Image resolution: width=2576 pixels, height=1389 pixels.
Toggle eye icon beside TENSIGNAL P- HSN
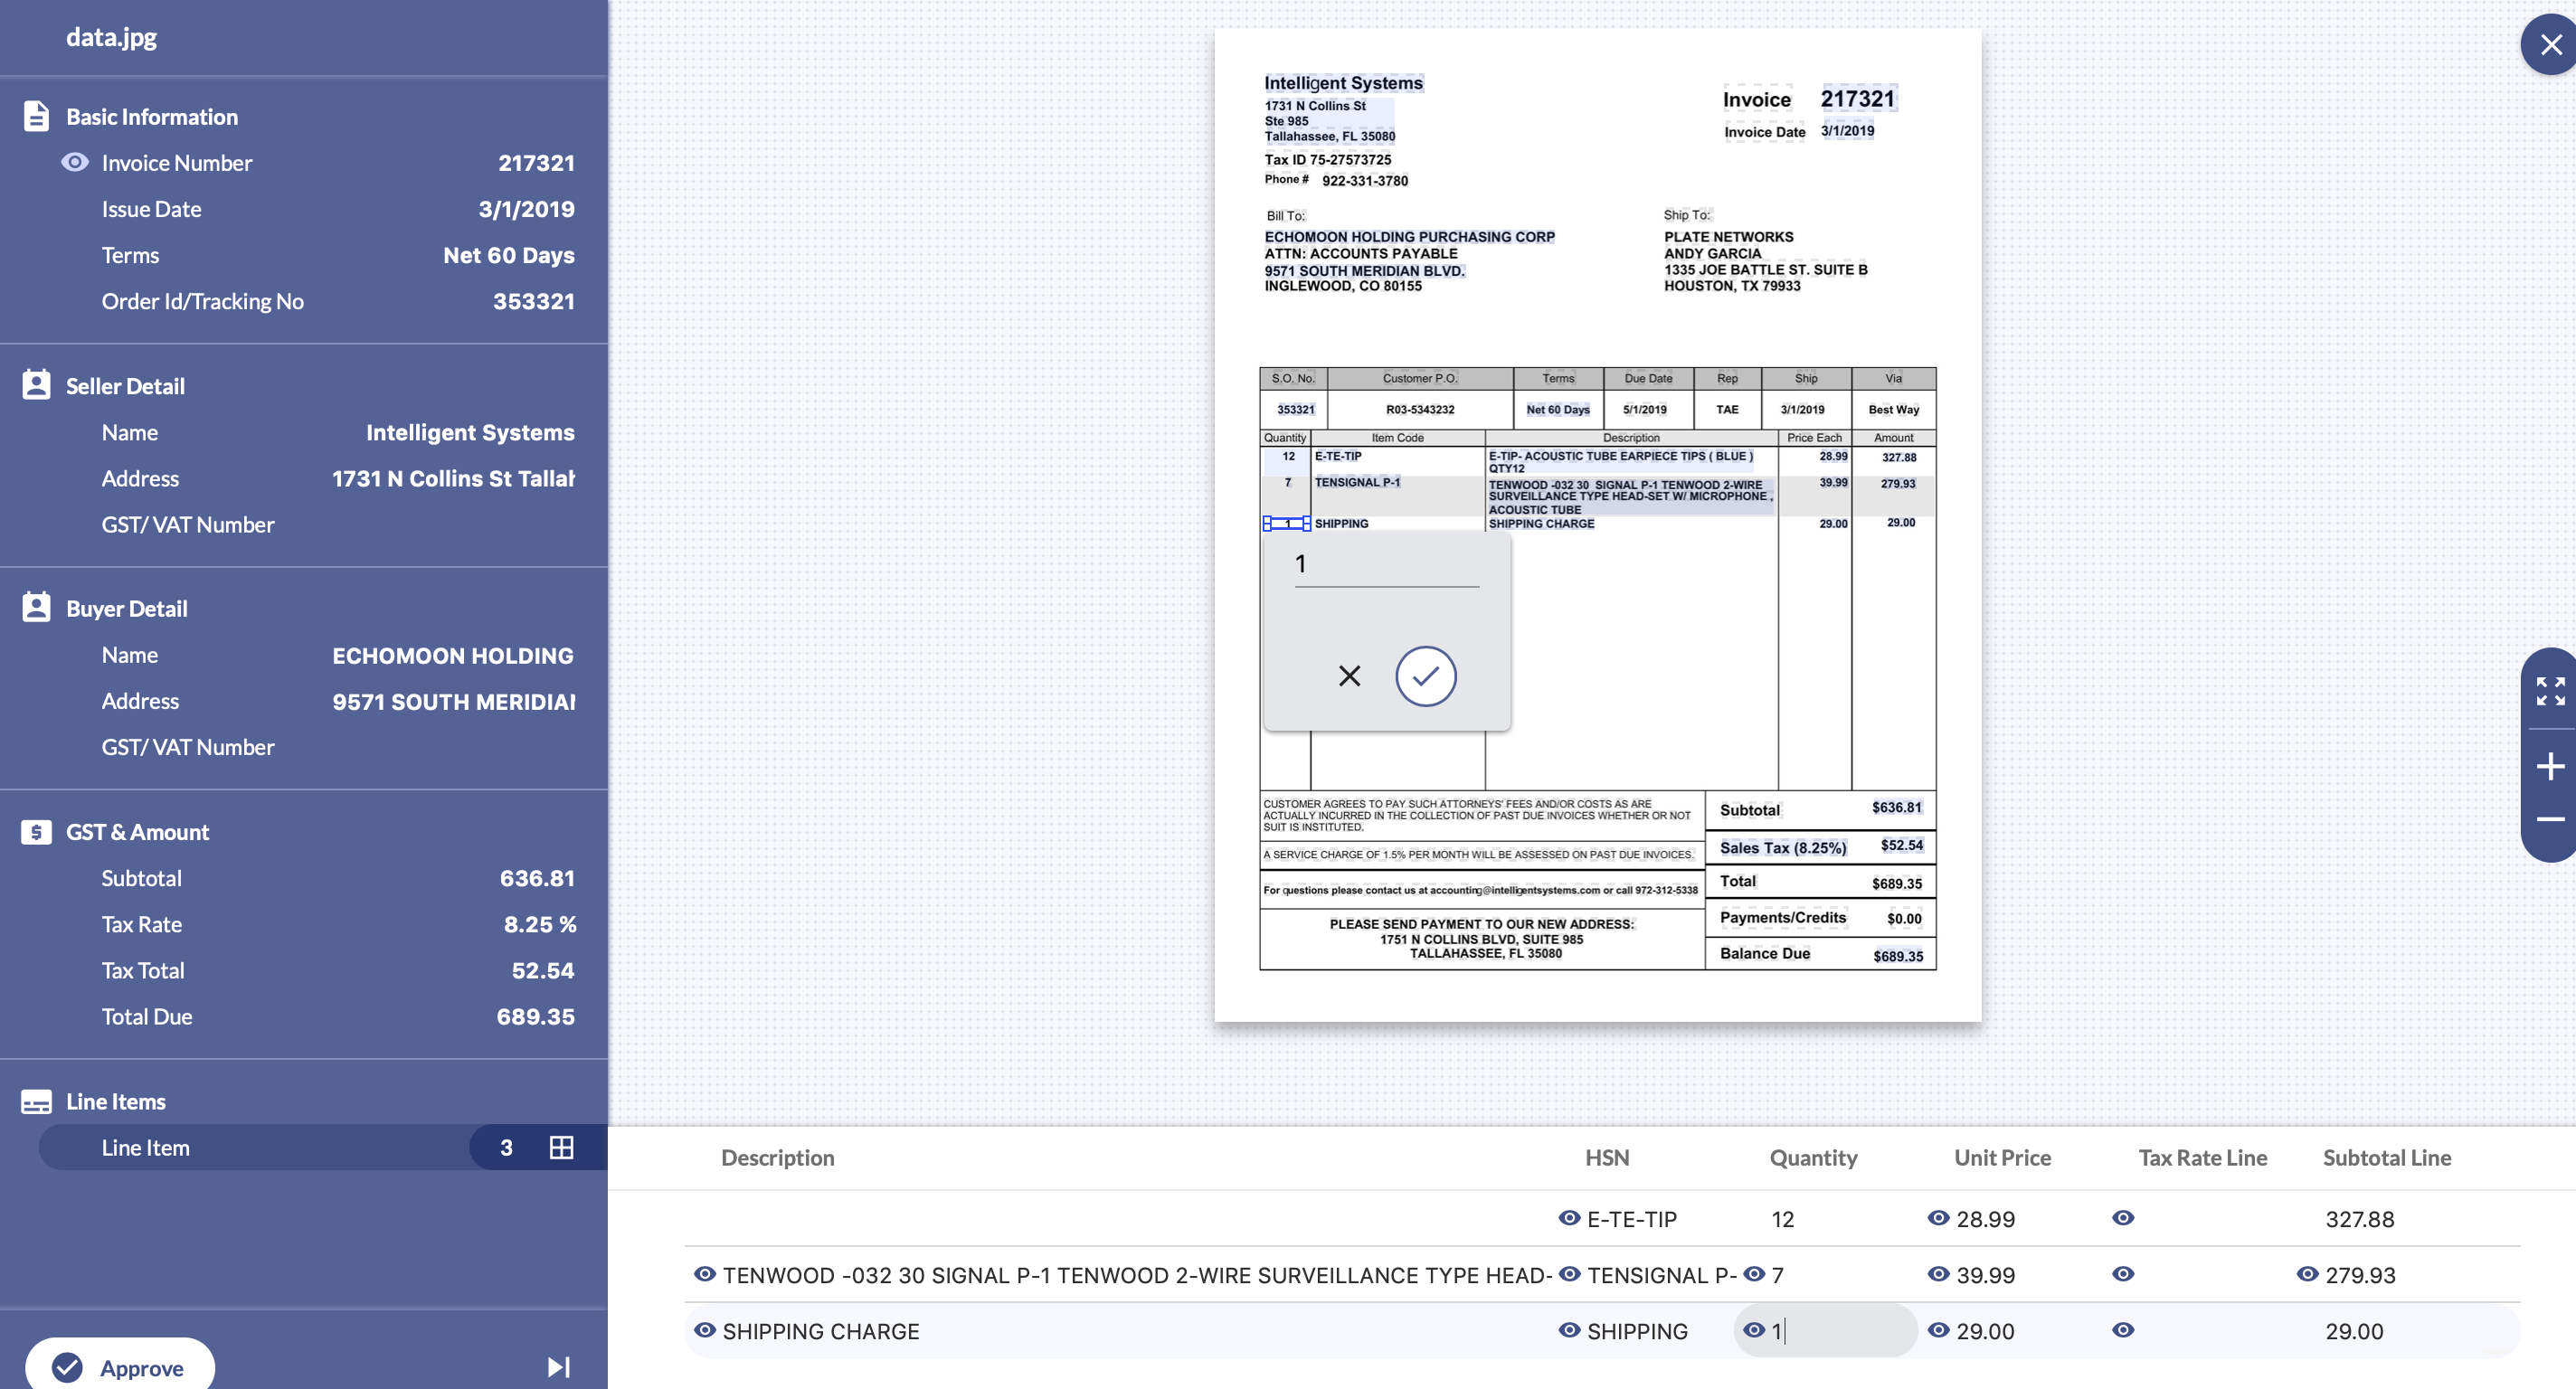click(1569, 1273)
